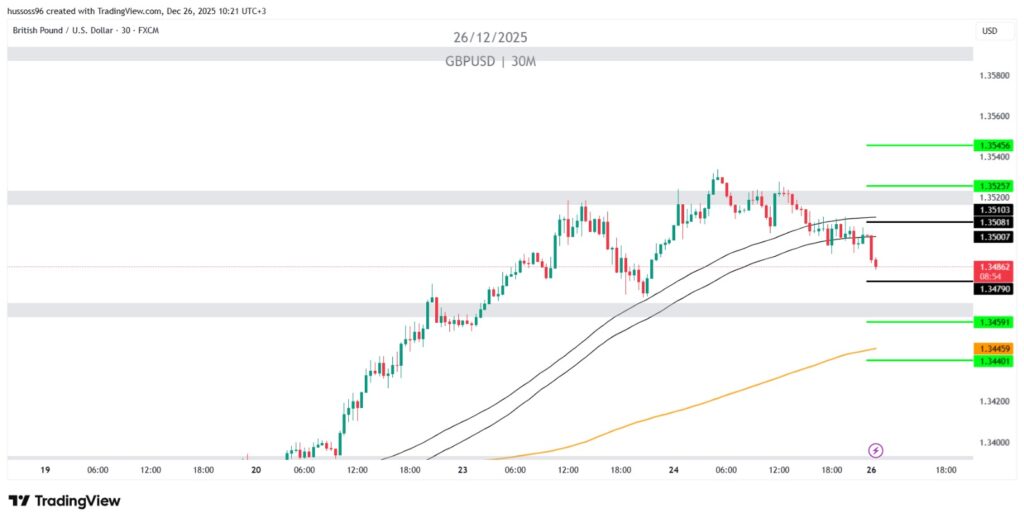Select the black 1.35103 price label
This screenshot has height=522, width=1024.
click(993, 210)
